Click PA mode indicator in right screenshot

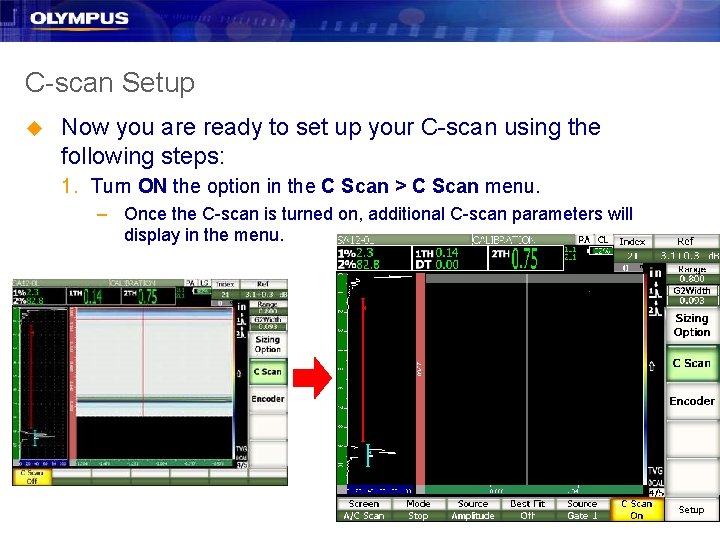[x=584, y=240]
